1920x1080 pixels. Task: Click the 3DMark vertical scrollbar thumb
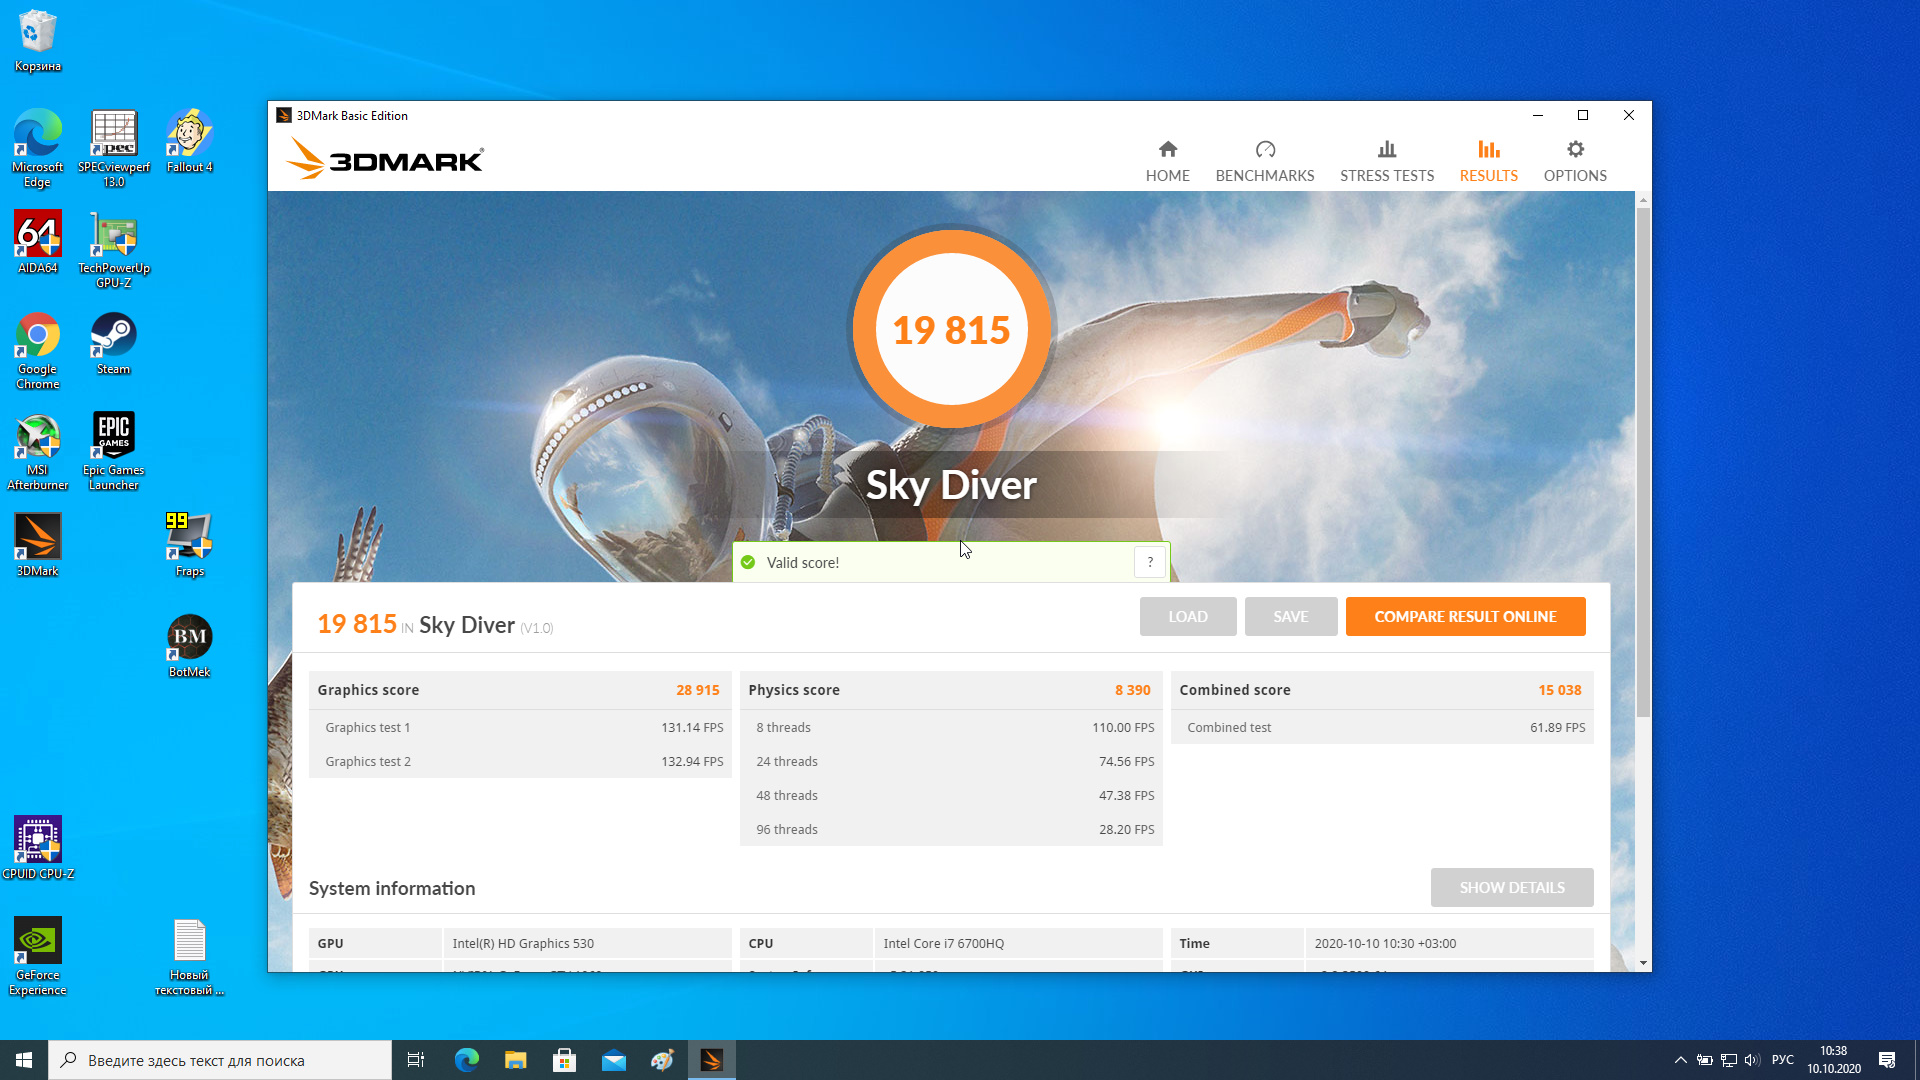click(x=1643, y=460)
